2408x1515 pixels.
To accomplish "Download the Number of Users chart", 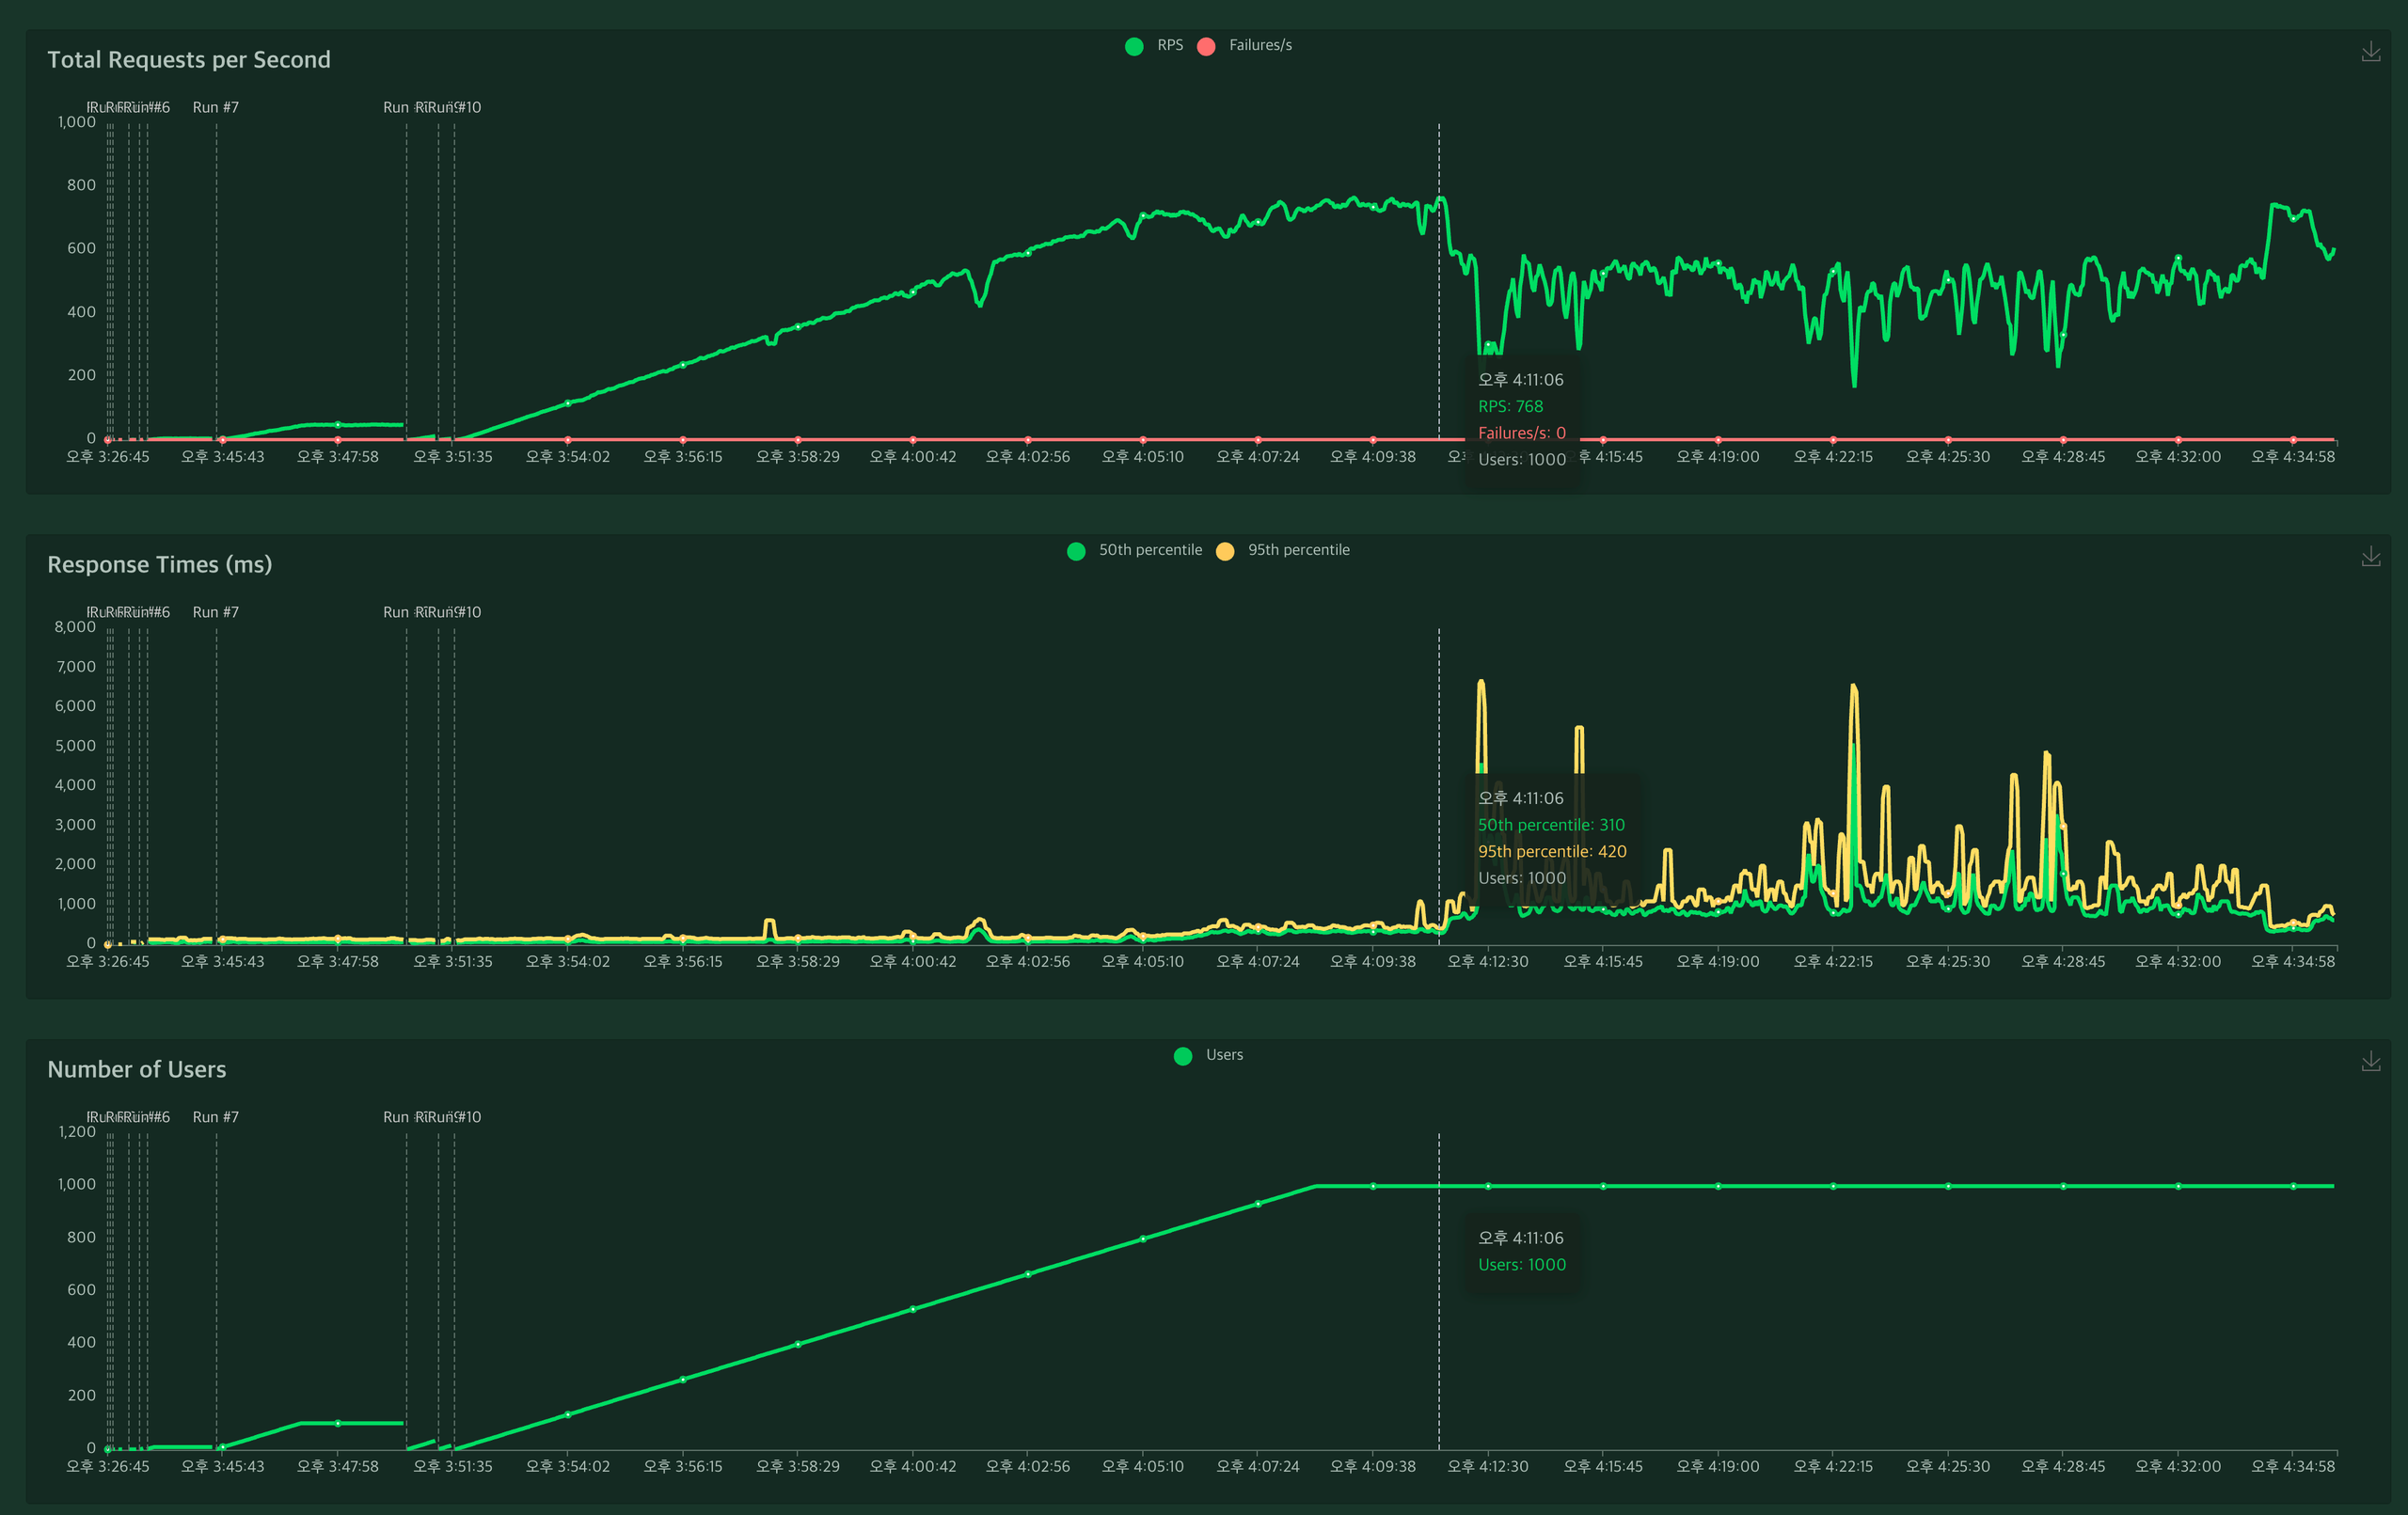I will (x=2370, y=1062).
